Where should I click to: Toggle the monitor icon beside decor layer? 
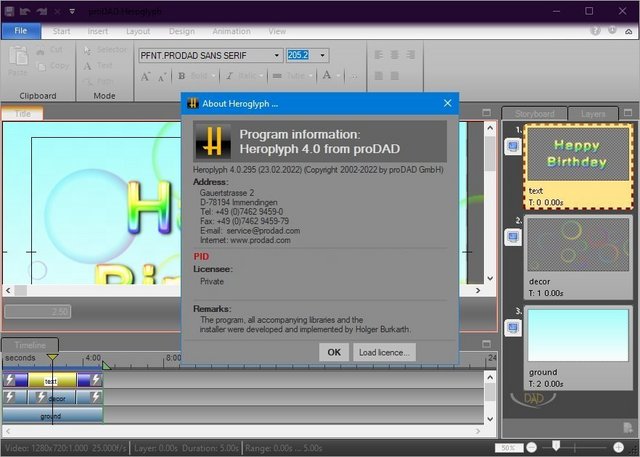513,237
